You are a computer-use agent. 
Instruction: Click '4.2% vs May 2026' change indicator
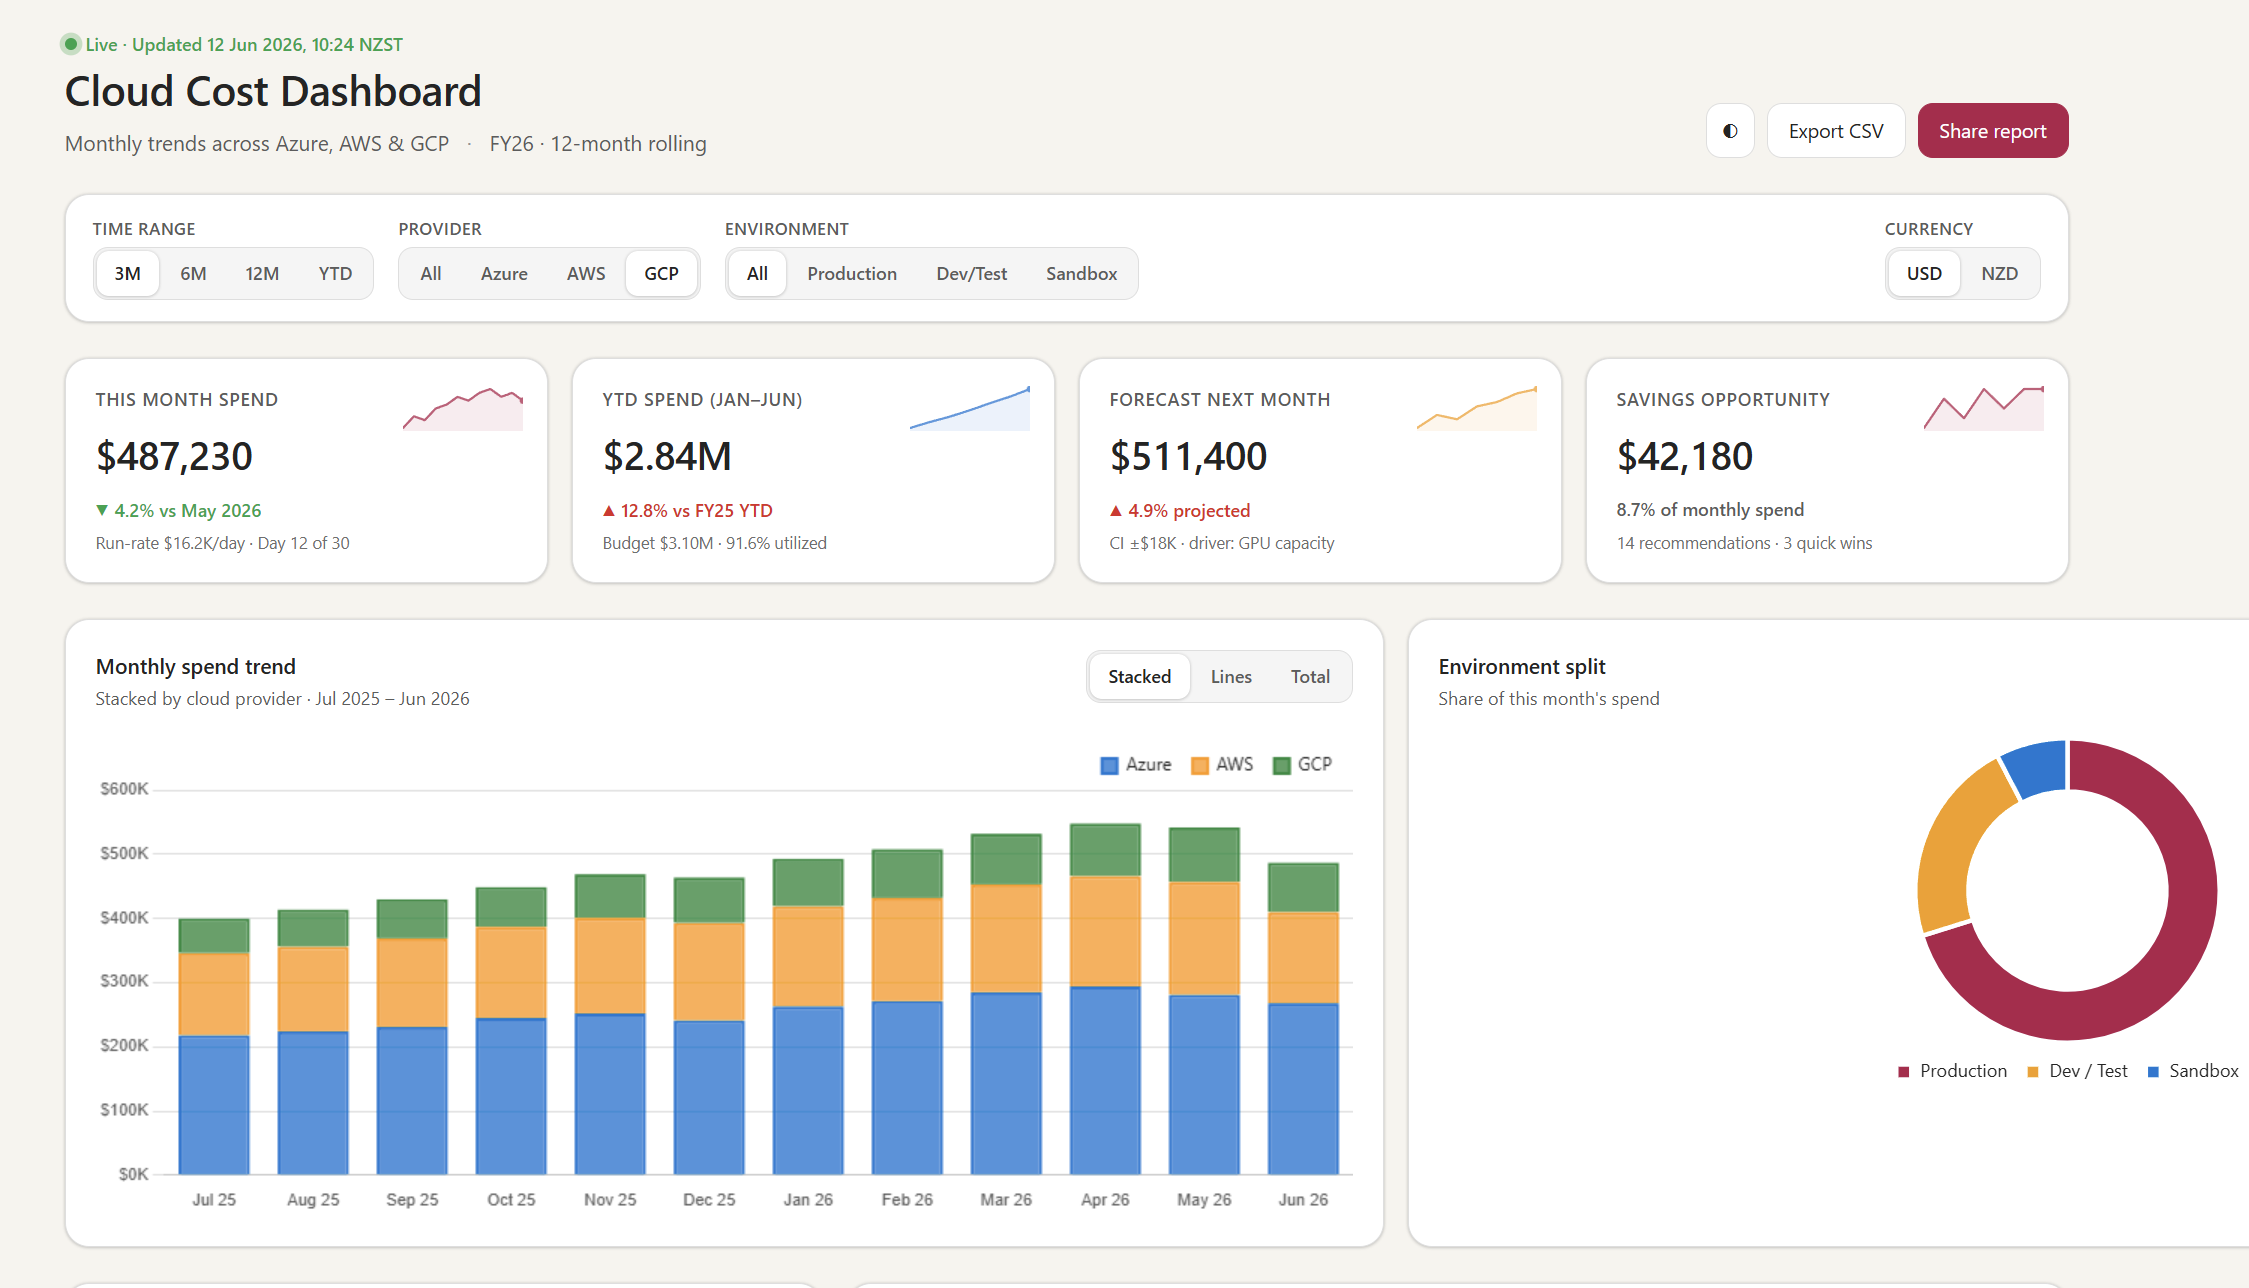[178, 511]
